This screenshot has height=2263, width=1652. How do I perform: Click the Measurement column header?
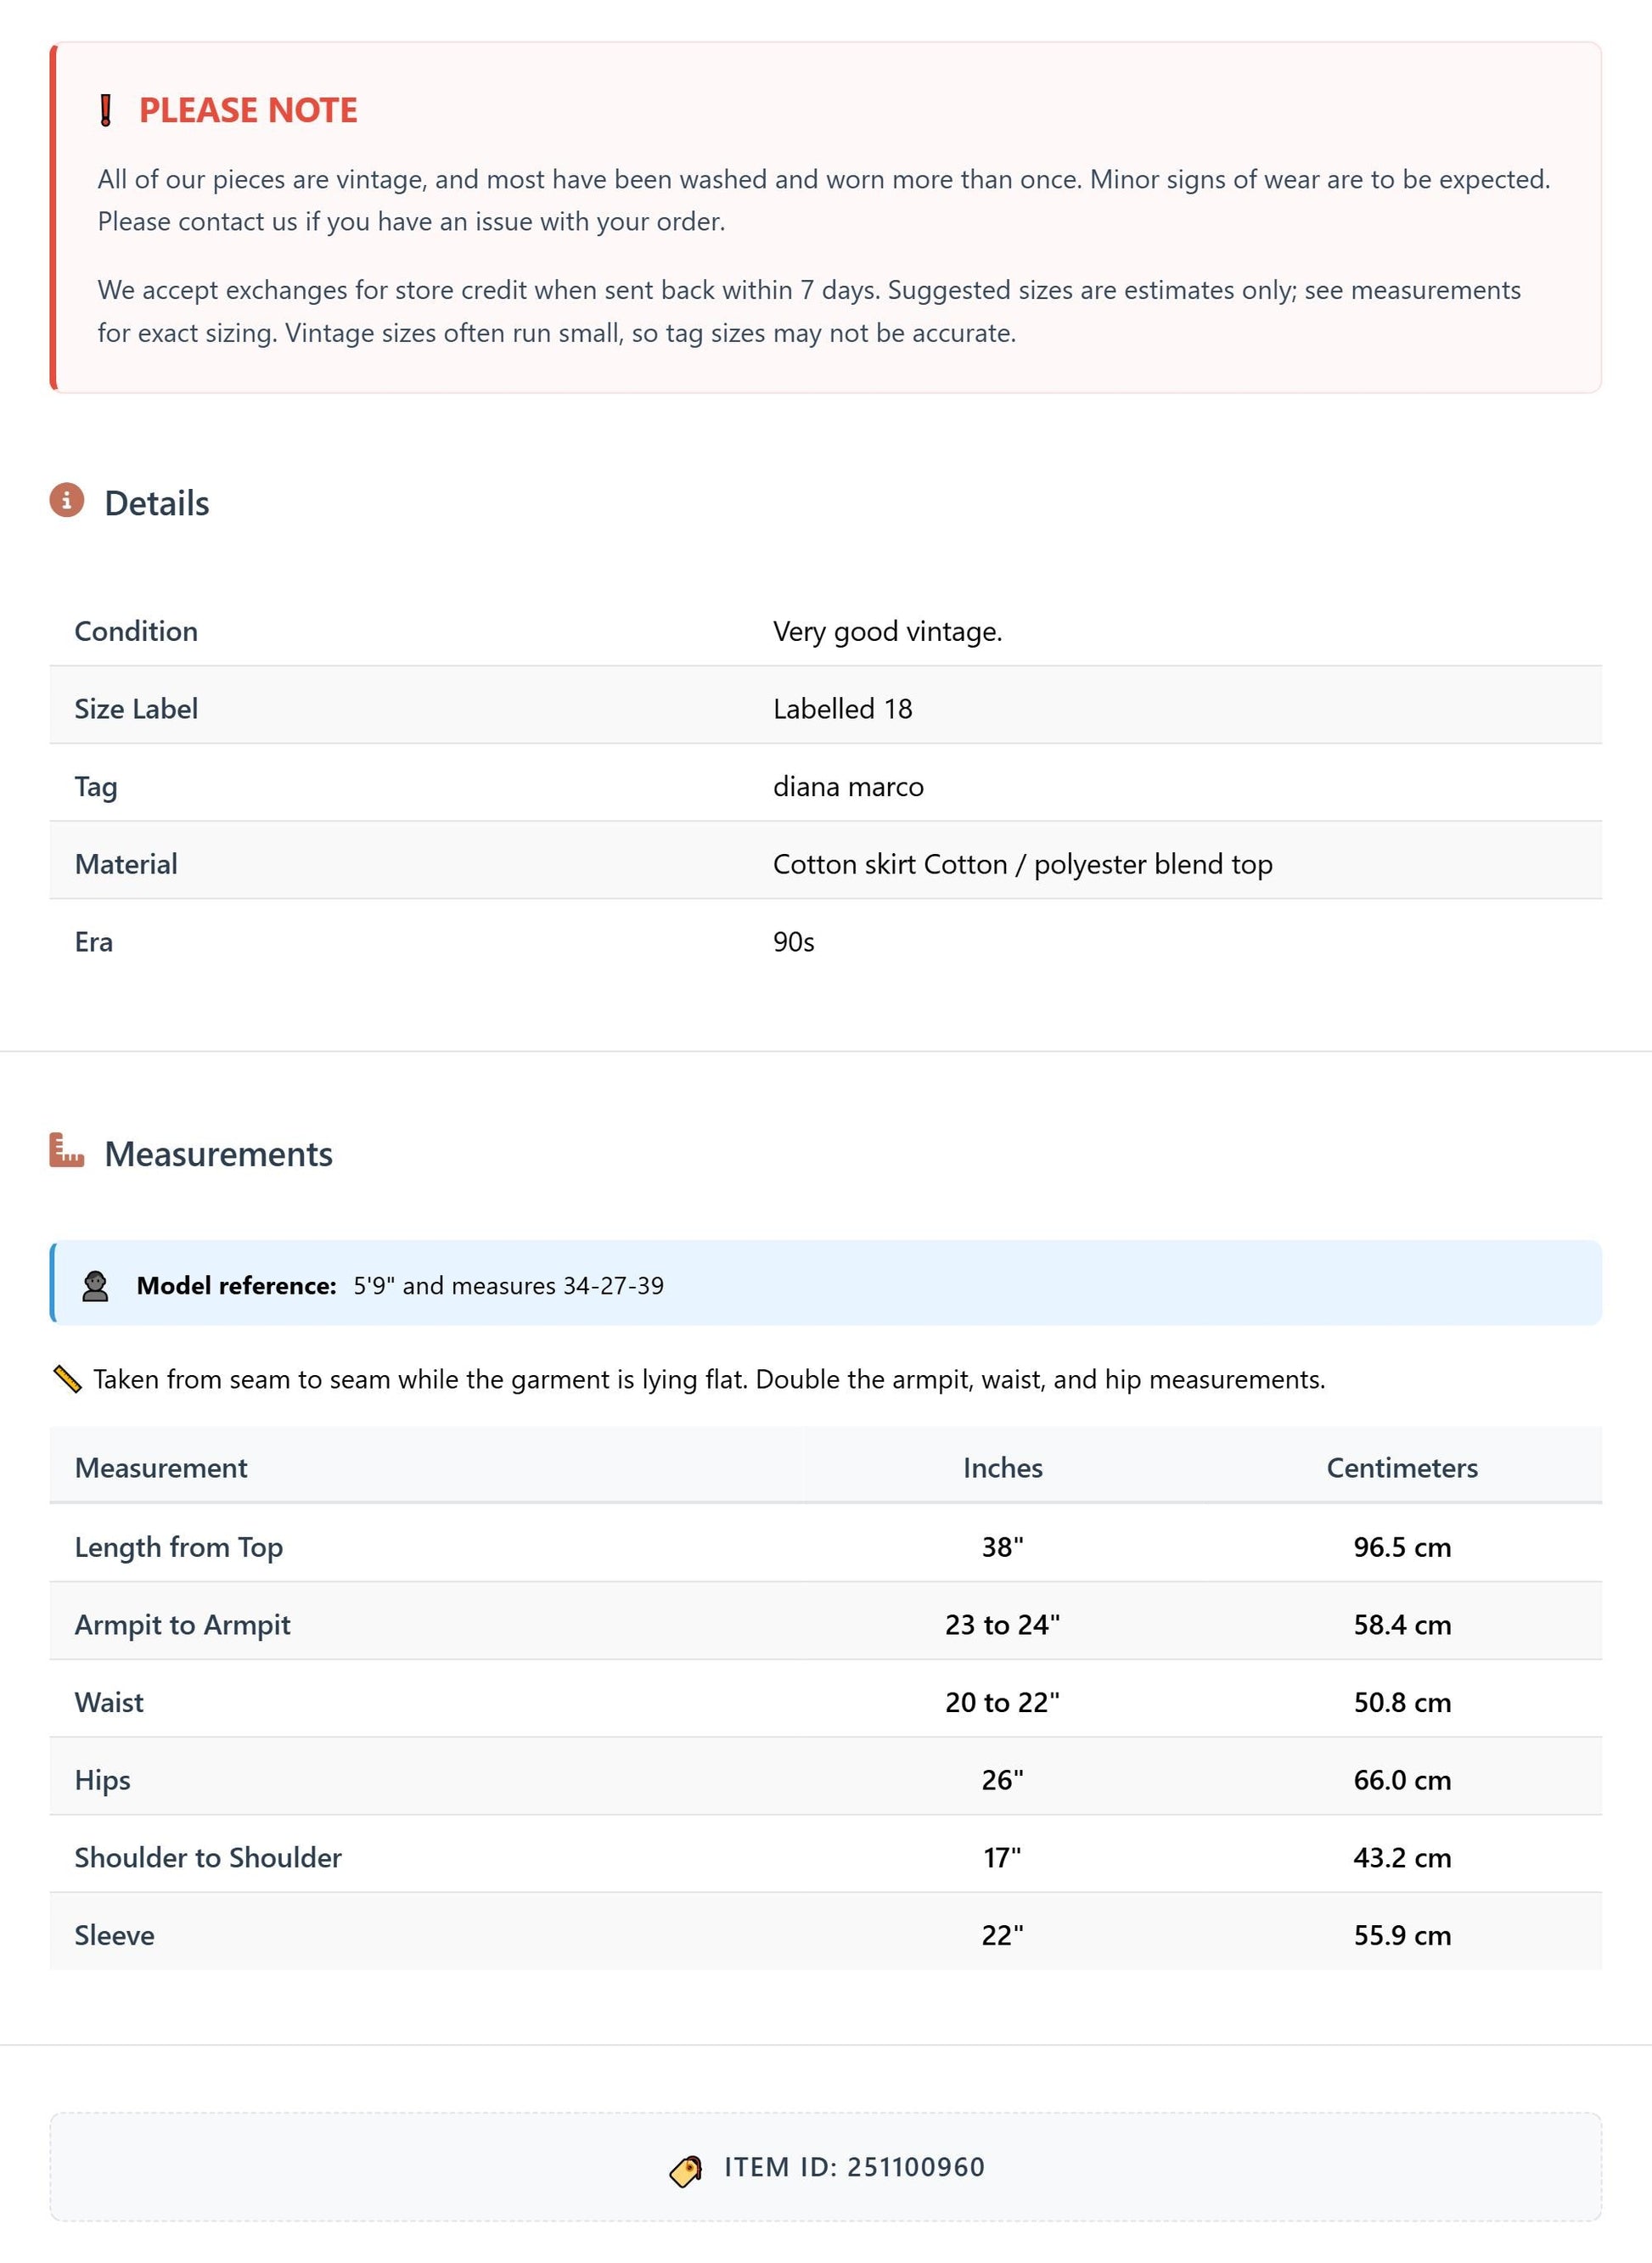[x=161, y=1468]
